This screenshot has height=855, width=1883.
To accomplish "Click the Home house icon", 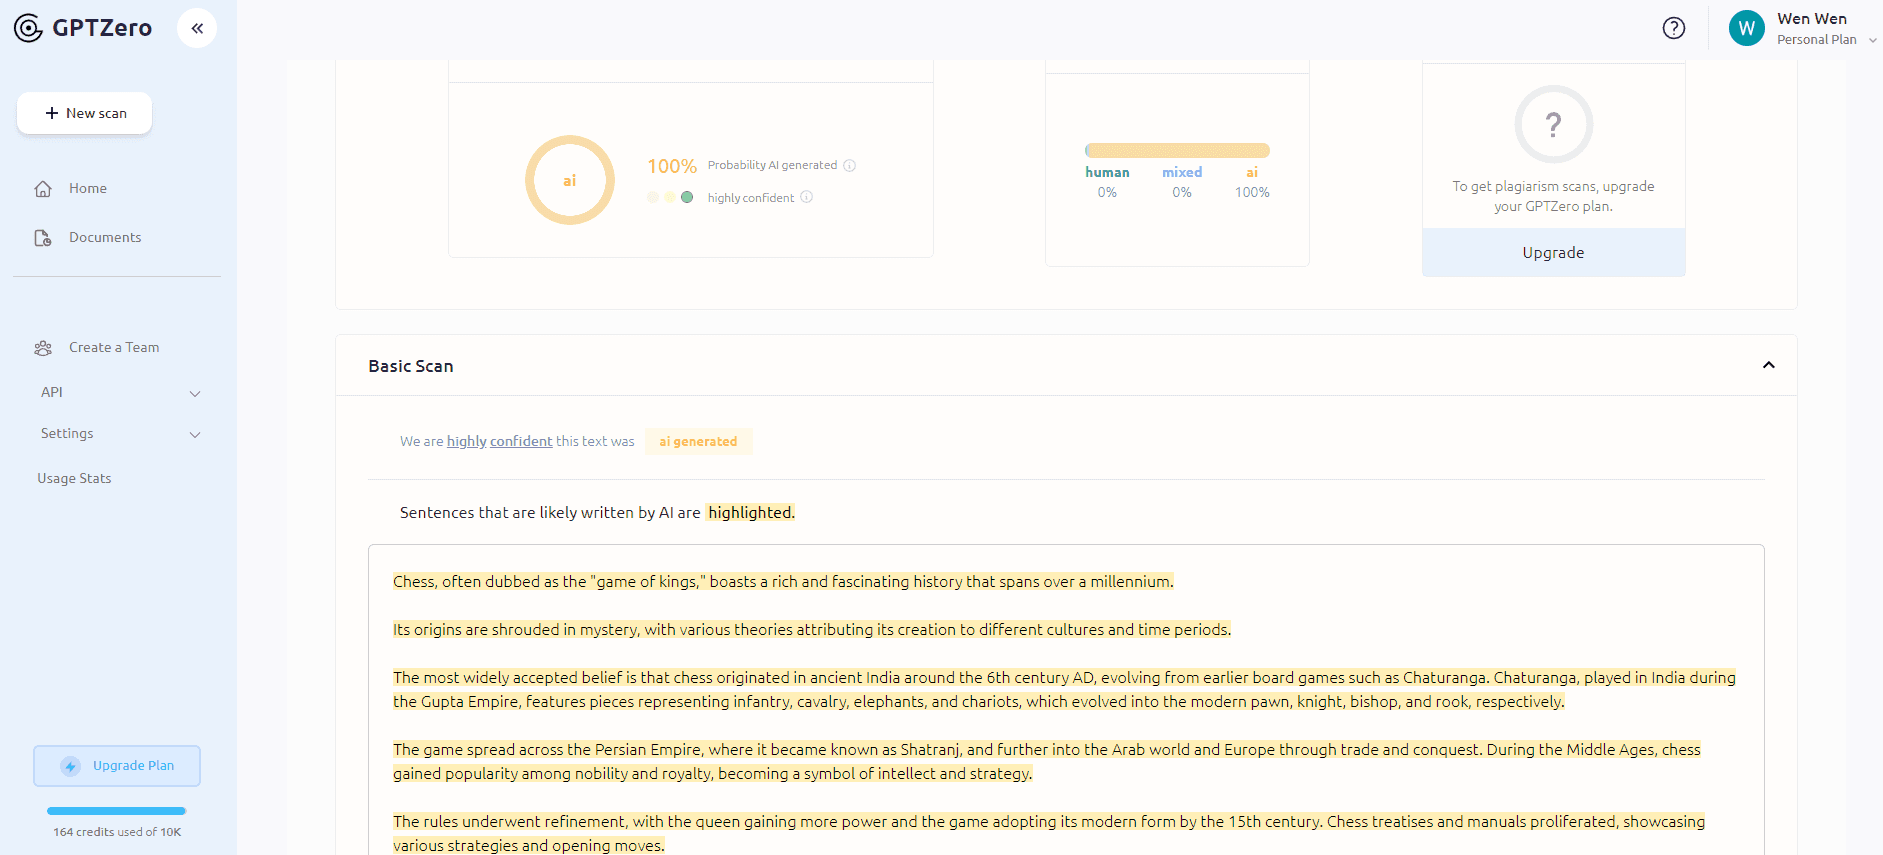I will [43, 189].
